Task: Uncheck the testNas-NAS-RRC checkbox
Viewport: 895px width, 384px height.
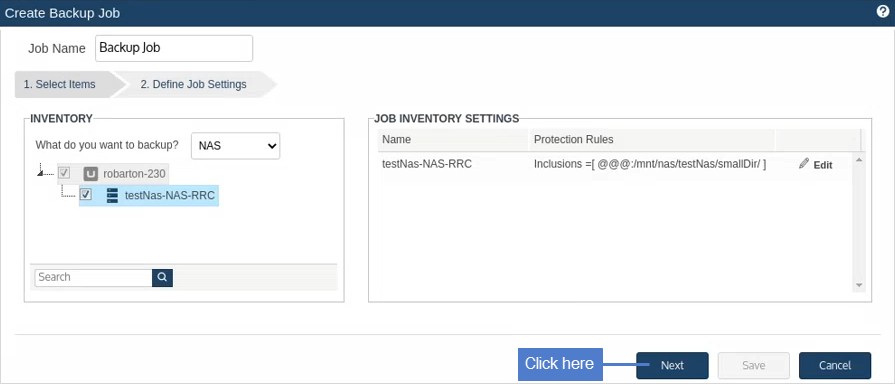Action: tap(86, 195)
